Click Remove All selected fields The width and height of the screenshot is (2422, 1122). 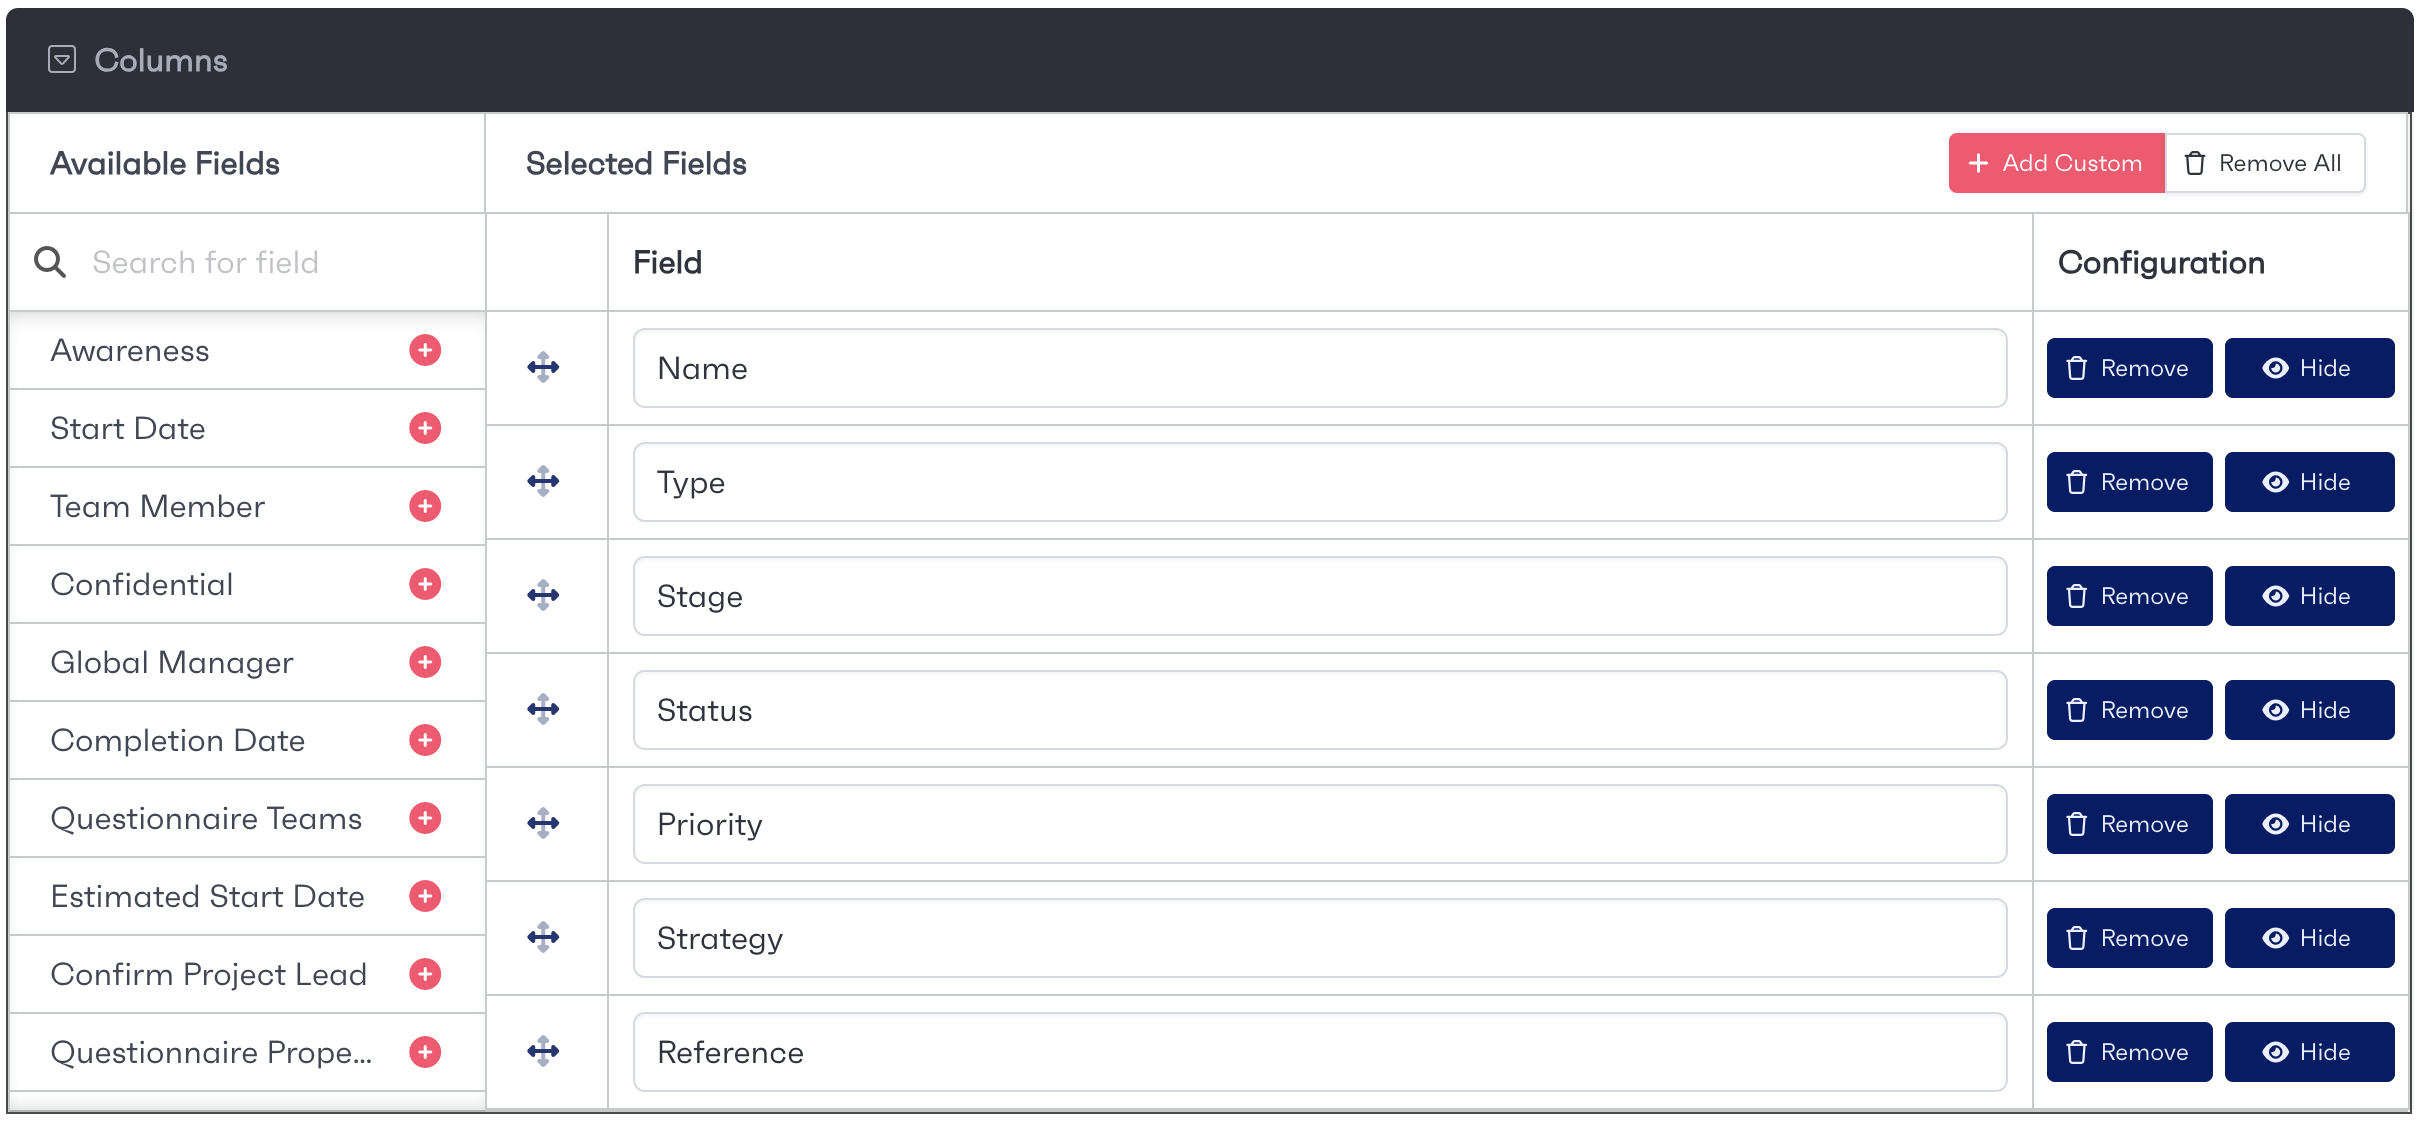(x=2264, y=163)
